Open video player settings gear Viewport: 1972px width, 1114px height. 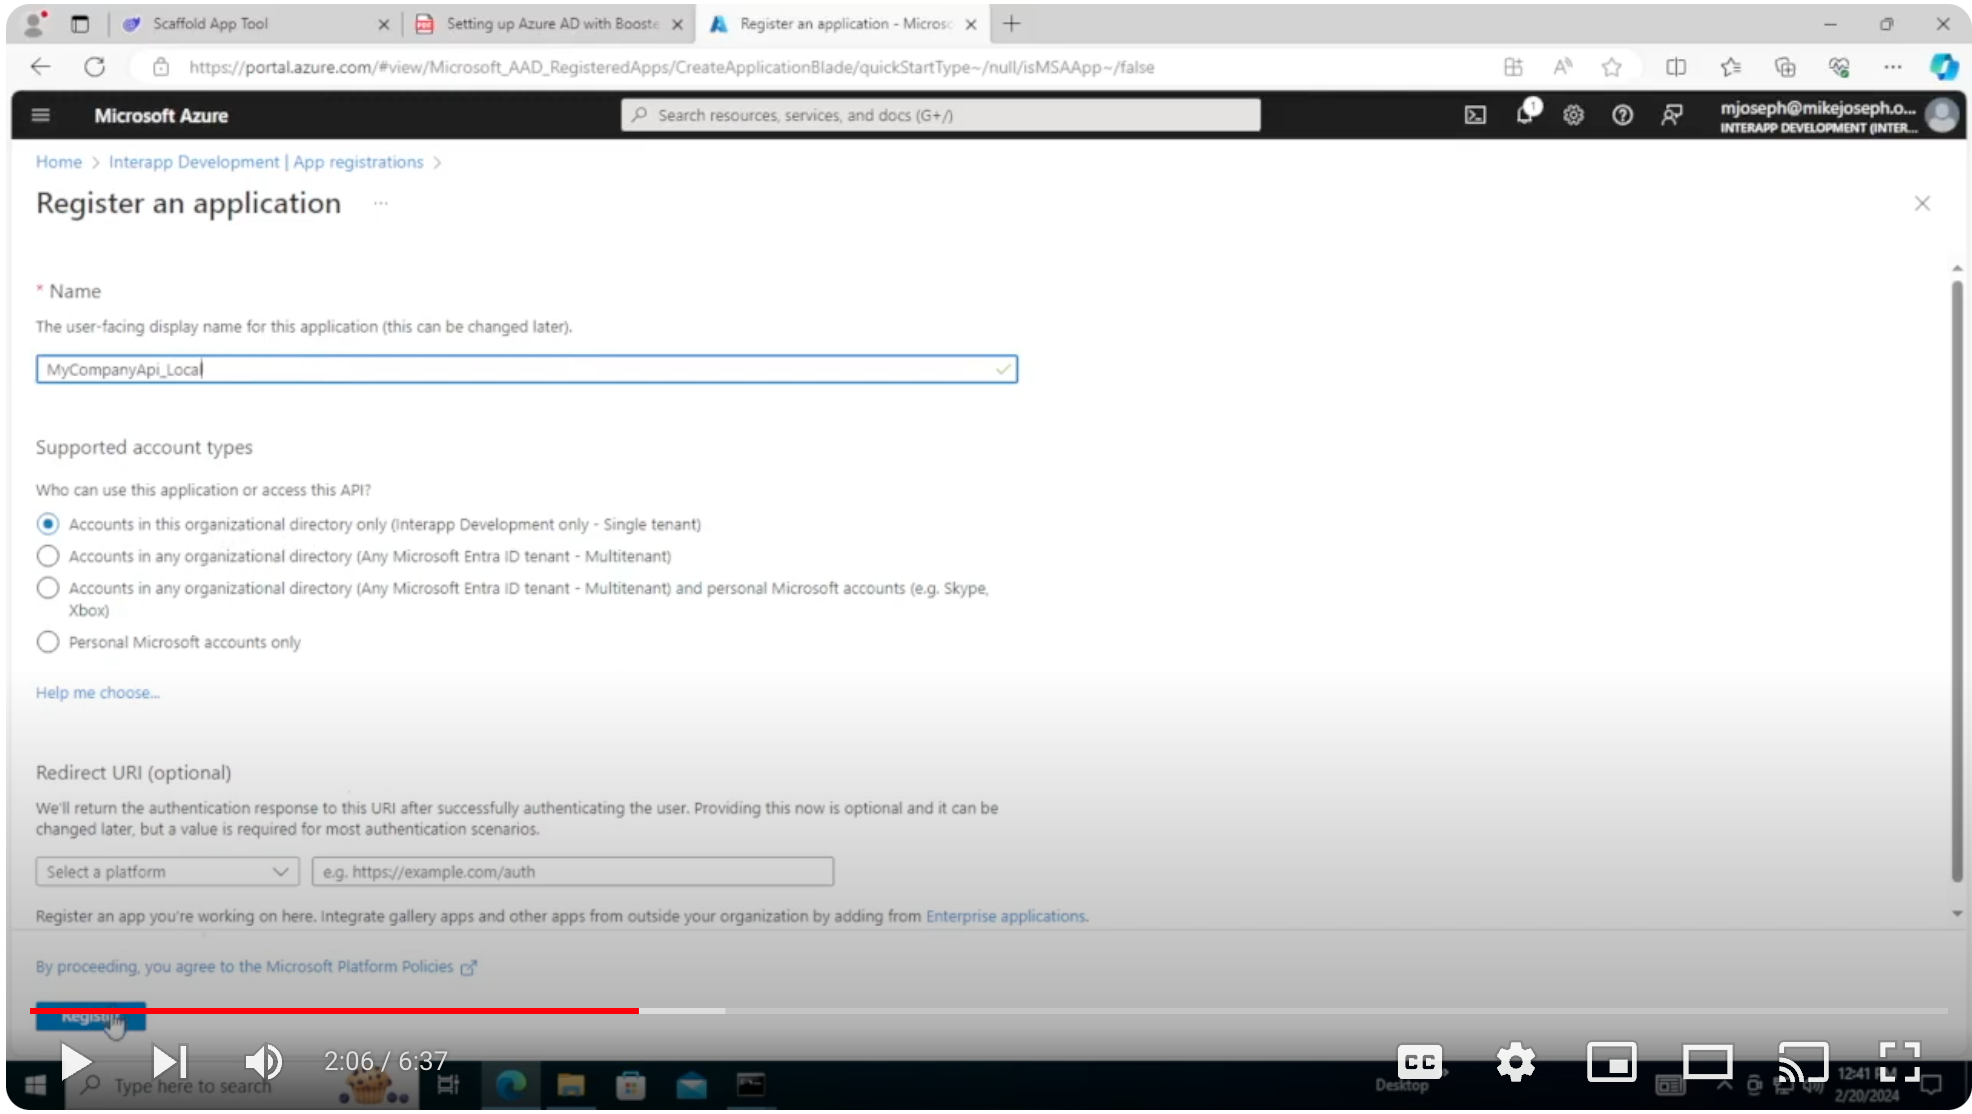(x=1516, y=1062)
